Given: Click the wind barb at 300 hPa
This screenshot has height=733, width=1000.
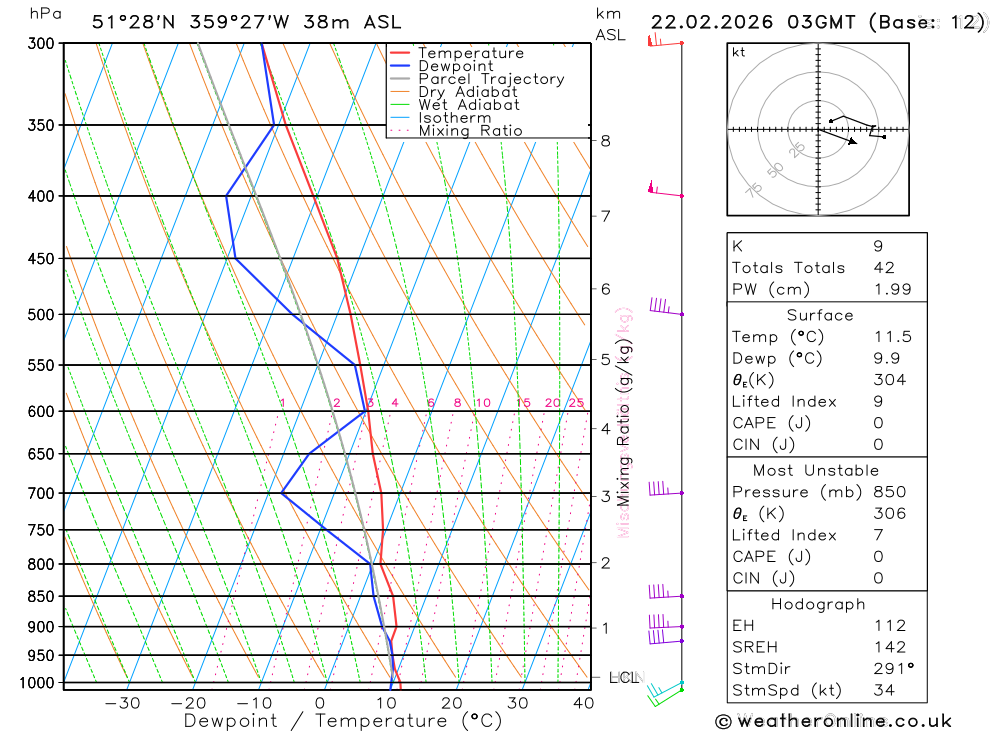Looking at the screenshot, I should [665, 42].
